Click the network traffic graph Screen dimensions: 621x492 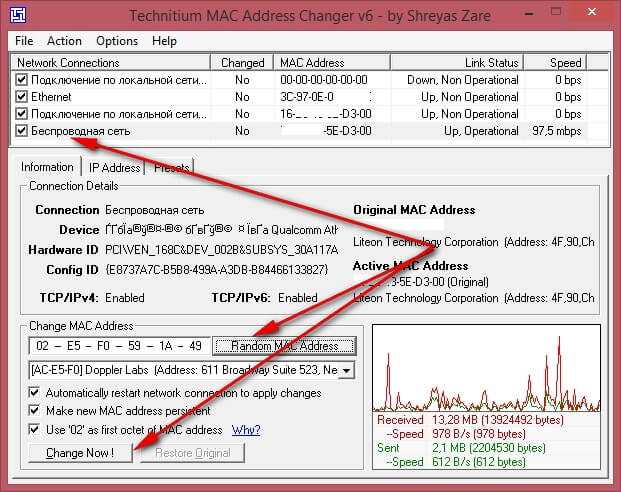pos(486,368)
